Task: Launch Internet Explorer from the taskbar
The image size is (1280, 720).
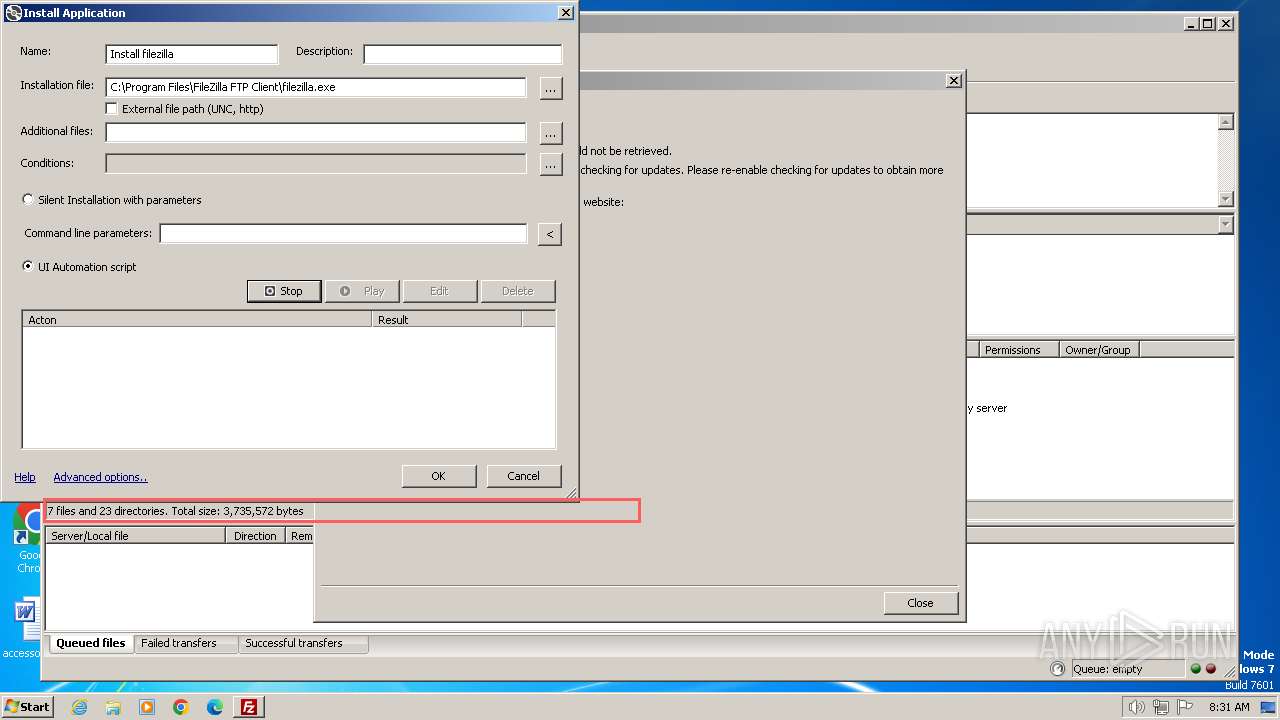Action: pos(79,707)
